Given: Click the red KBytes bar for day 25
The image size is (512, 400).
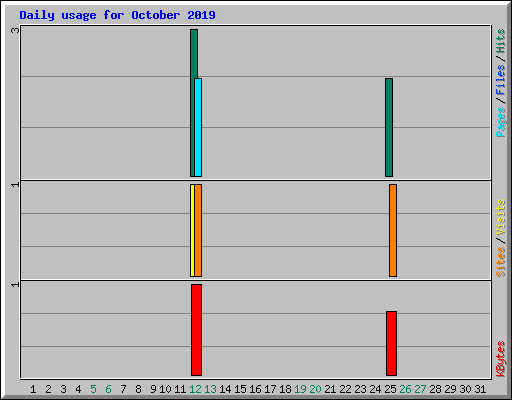Looking at the screenshot, I should tap(391, 343).
